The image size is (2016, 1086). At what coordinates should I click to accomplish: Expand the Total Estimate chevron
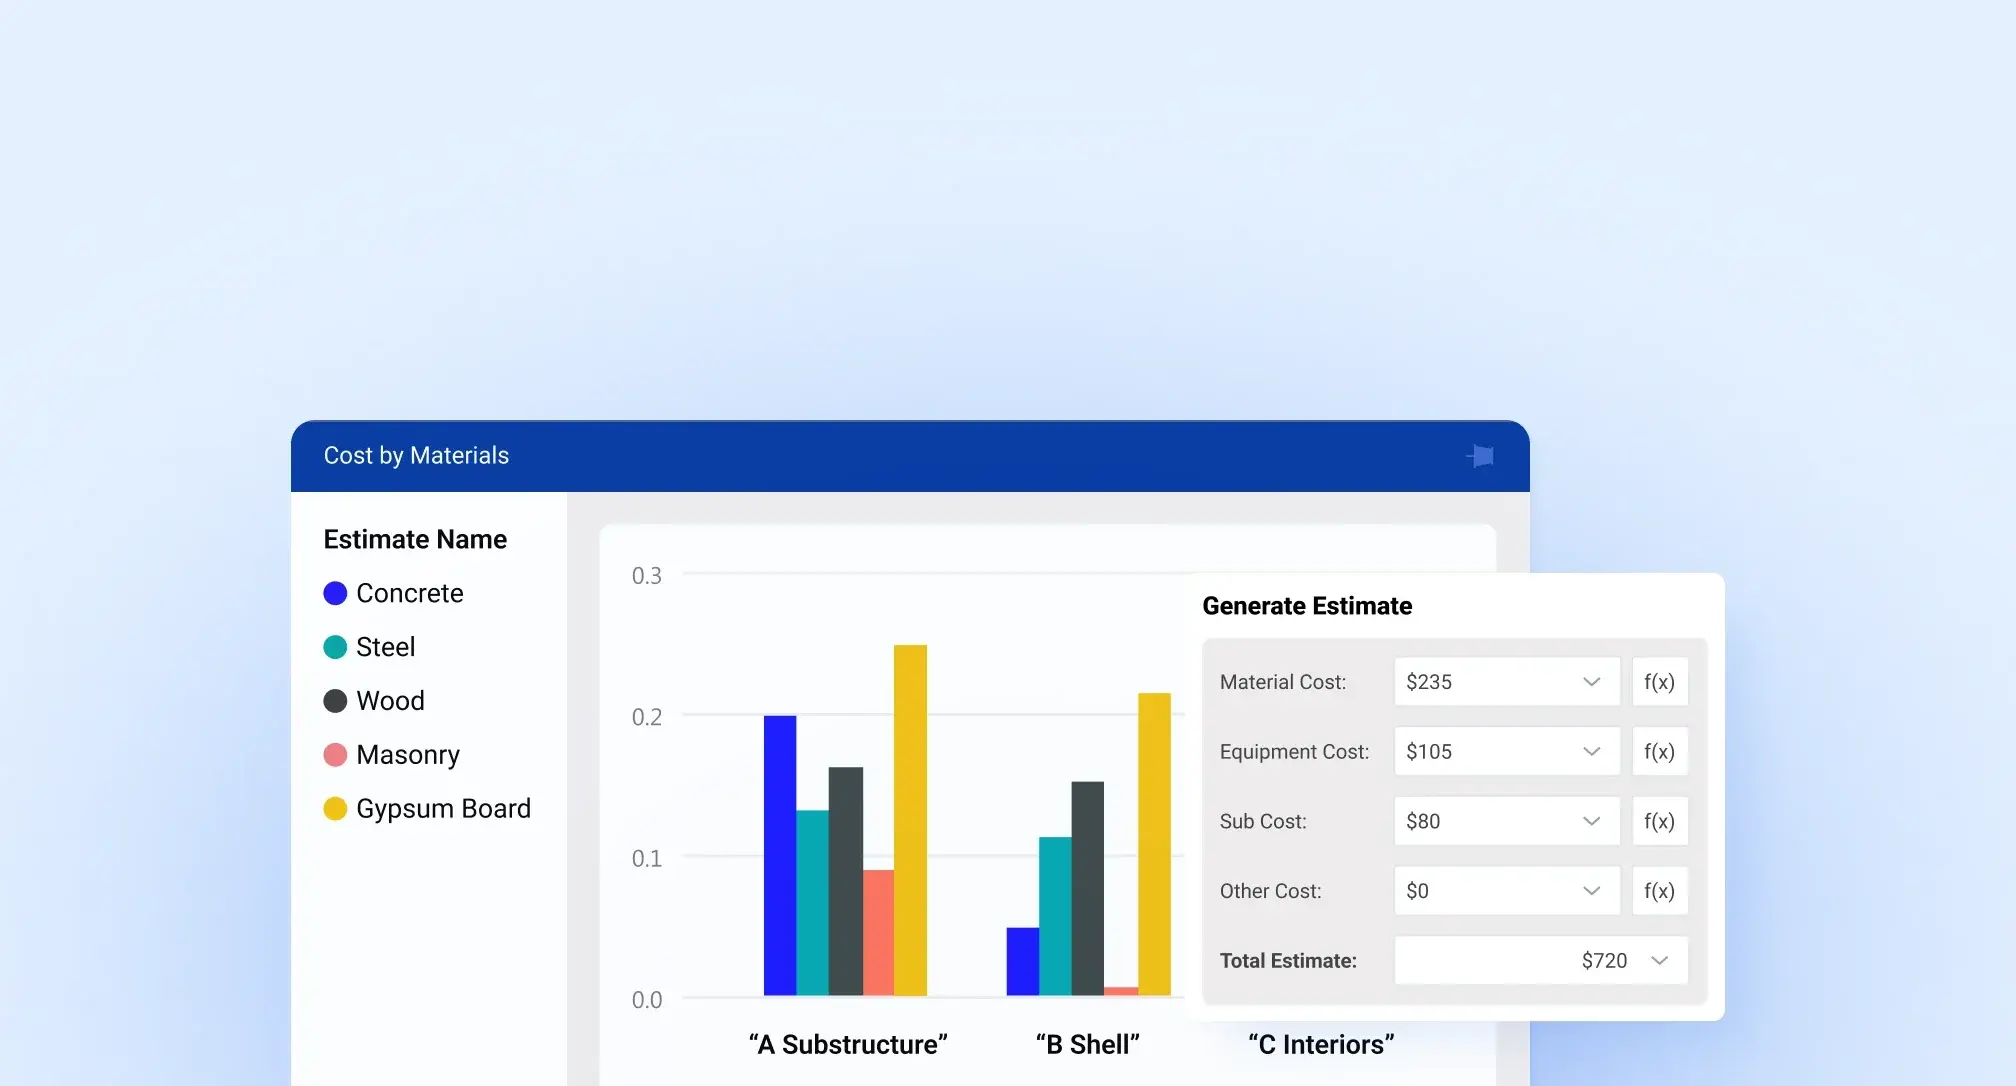pyautogui.click(x=1659, y=961)
